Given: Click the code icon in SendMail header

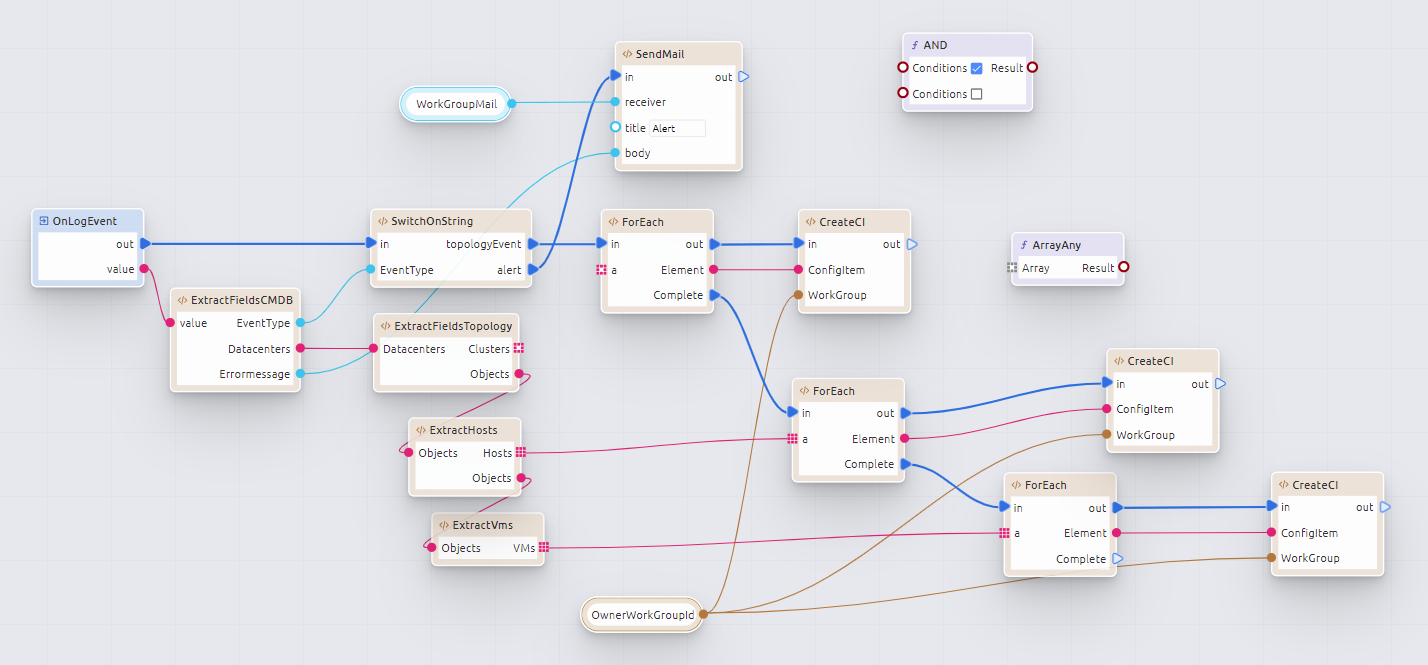Looking at the screenshot, I should pos(627,54).
